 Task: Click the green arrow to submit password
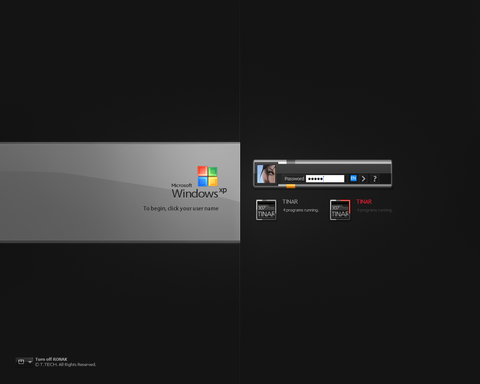click(364, 179)
